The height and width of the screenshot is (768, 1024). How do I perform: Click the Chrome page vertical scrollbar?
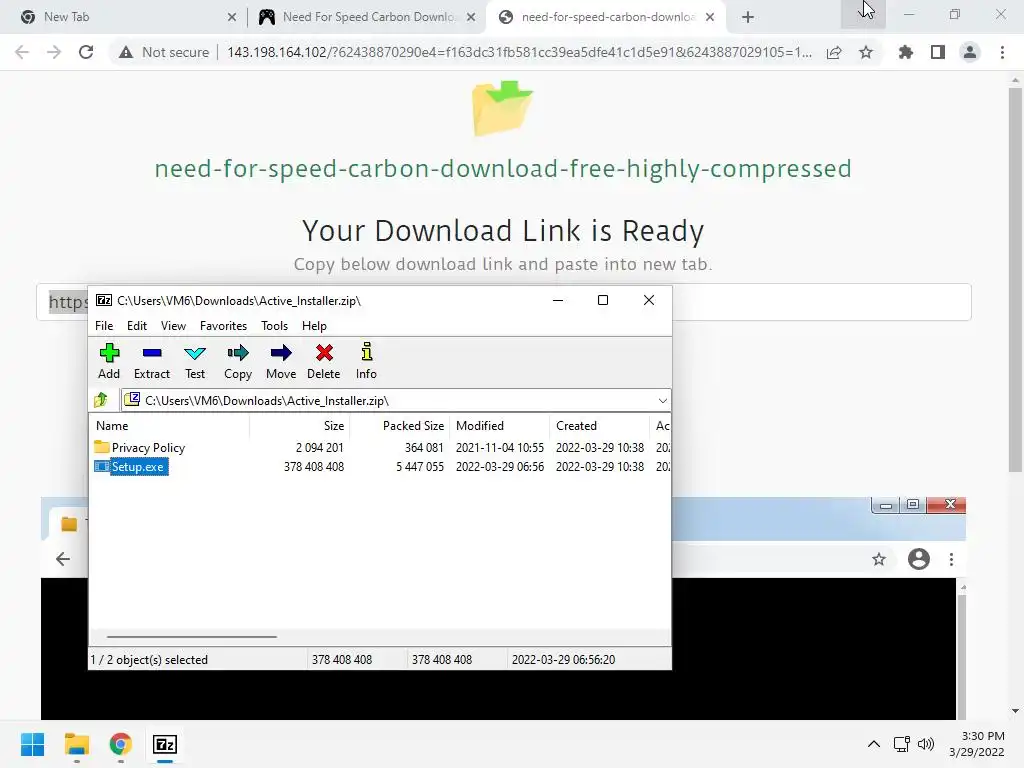click(1015, 280)
